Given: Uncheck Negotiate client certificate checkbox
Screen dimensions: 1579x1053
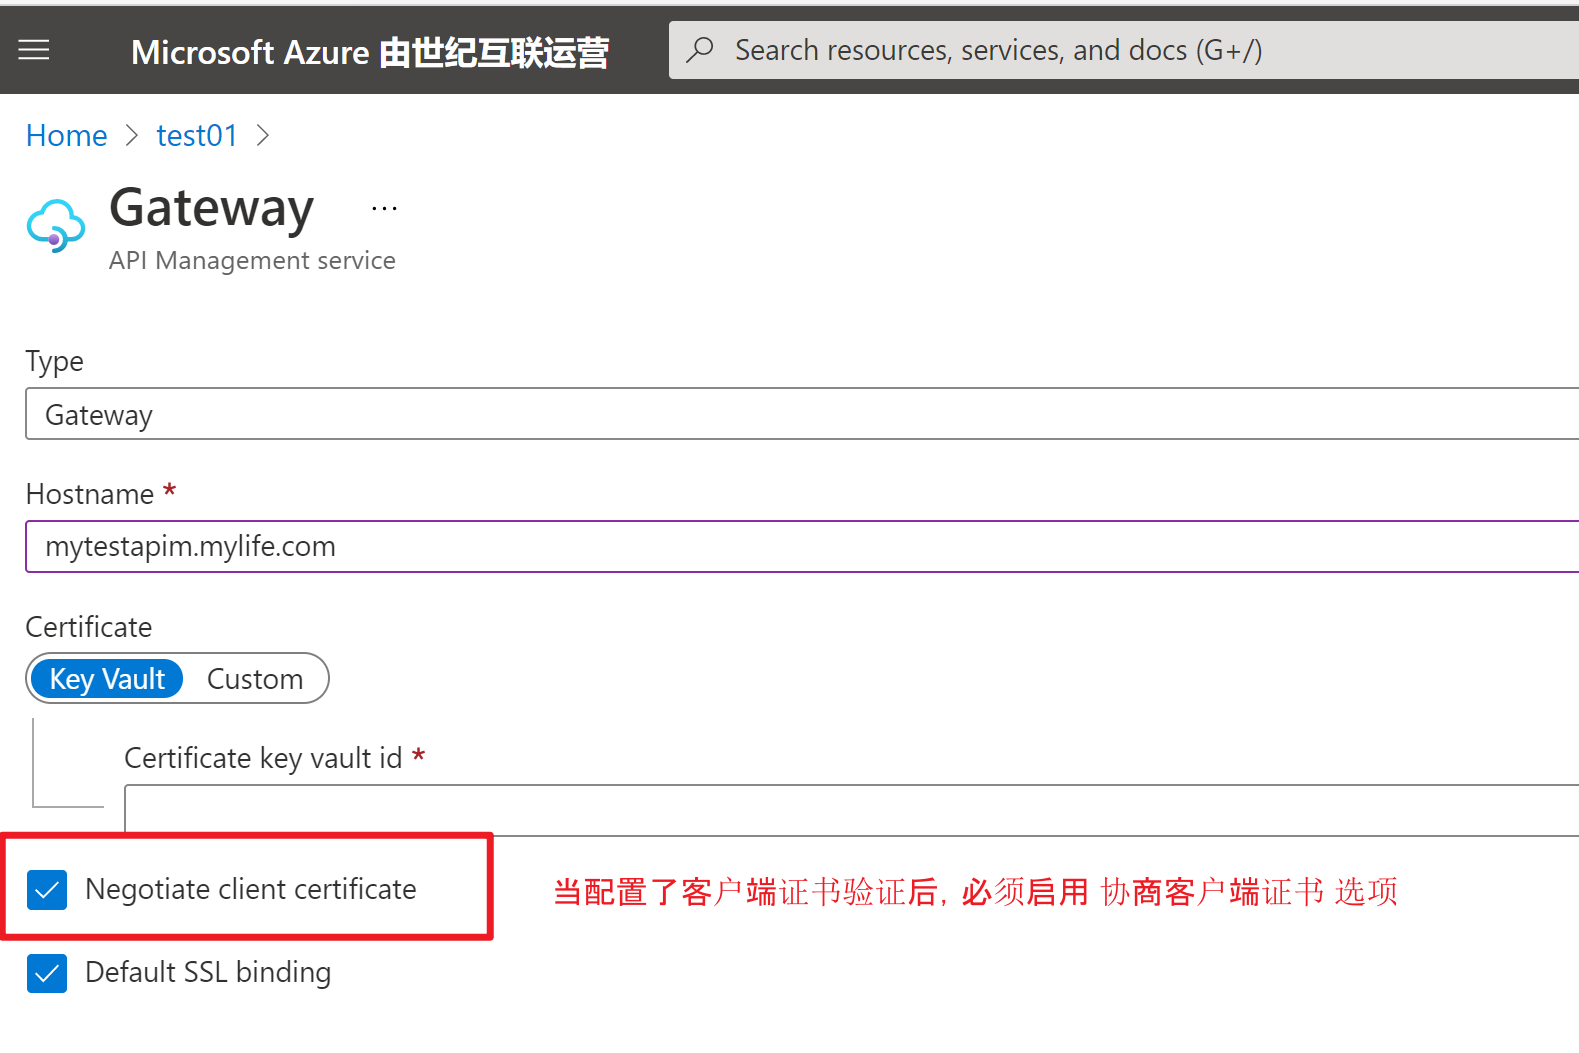Looking at the screenshot, I should pos(47,890).
